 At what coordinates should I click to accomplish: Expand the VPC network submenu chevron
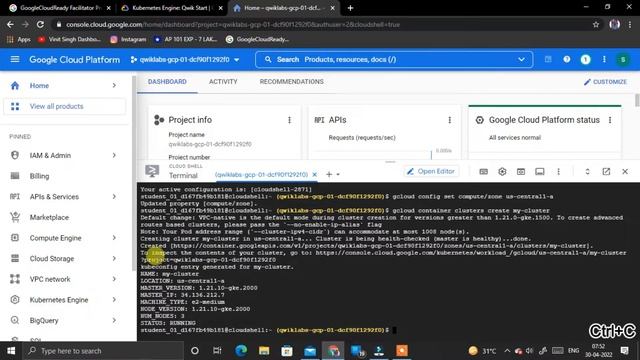[x=114, y=279]
